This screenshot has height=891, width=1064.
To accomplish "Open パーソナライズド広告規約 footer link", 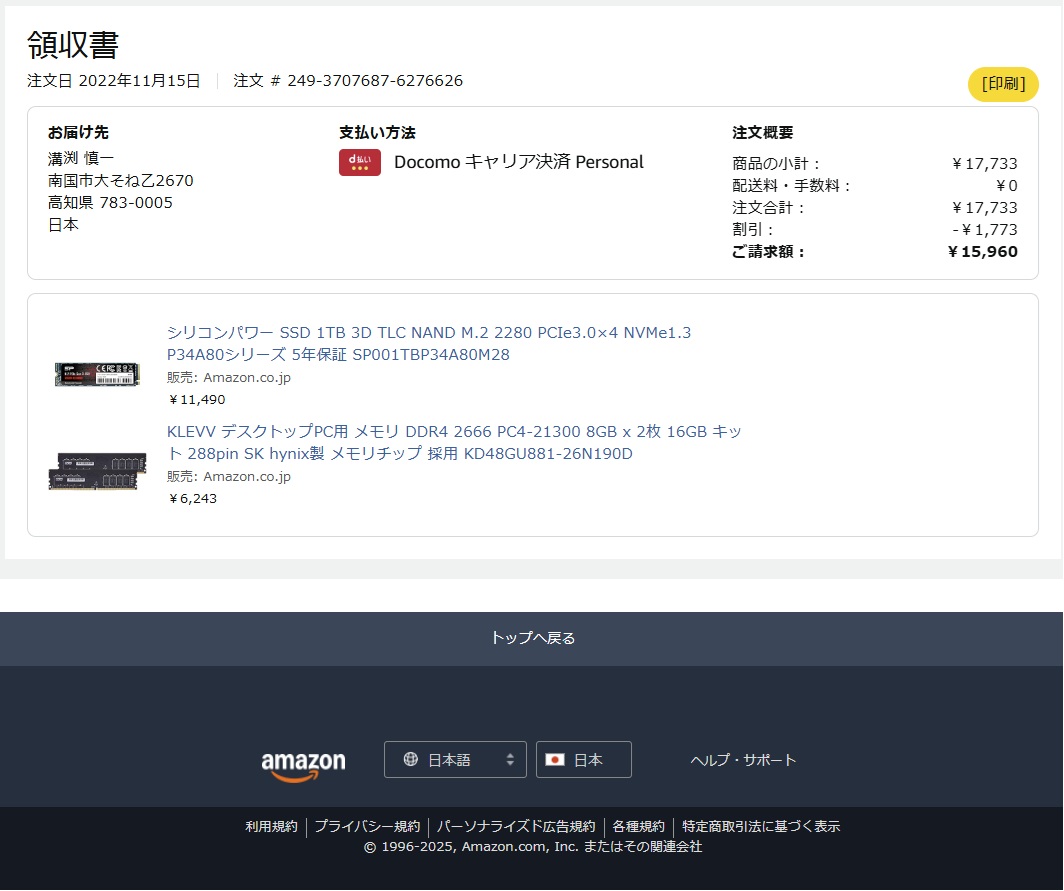I will pyautogui.click(x=516, y=827).
